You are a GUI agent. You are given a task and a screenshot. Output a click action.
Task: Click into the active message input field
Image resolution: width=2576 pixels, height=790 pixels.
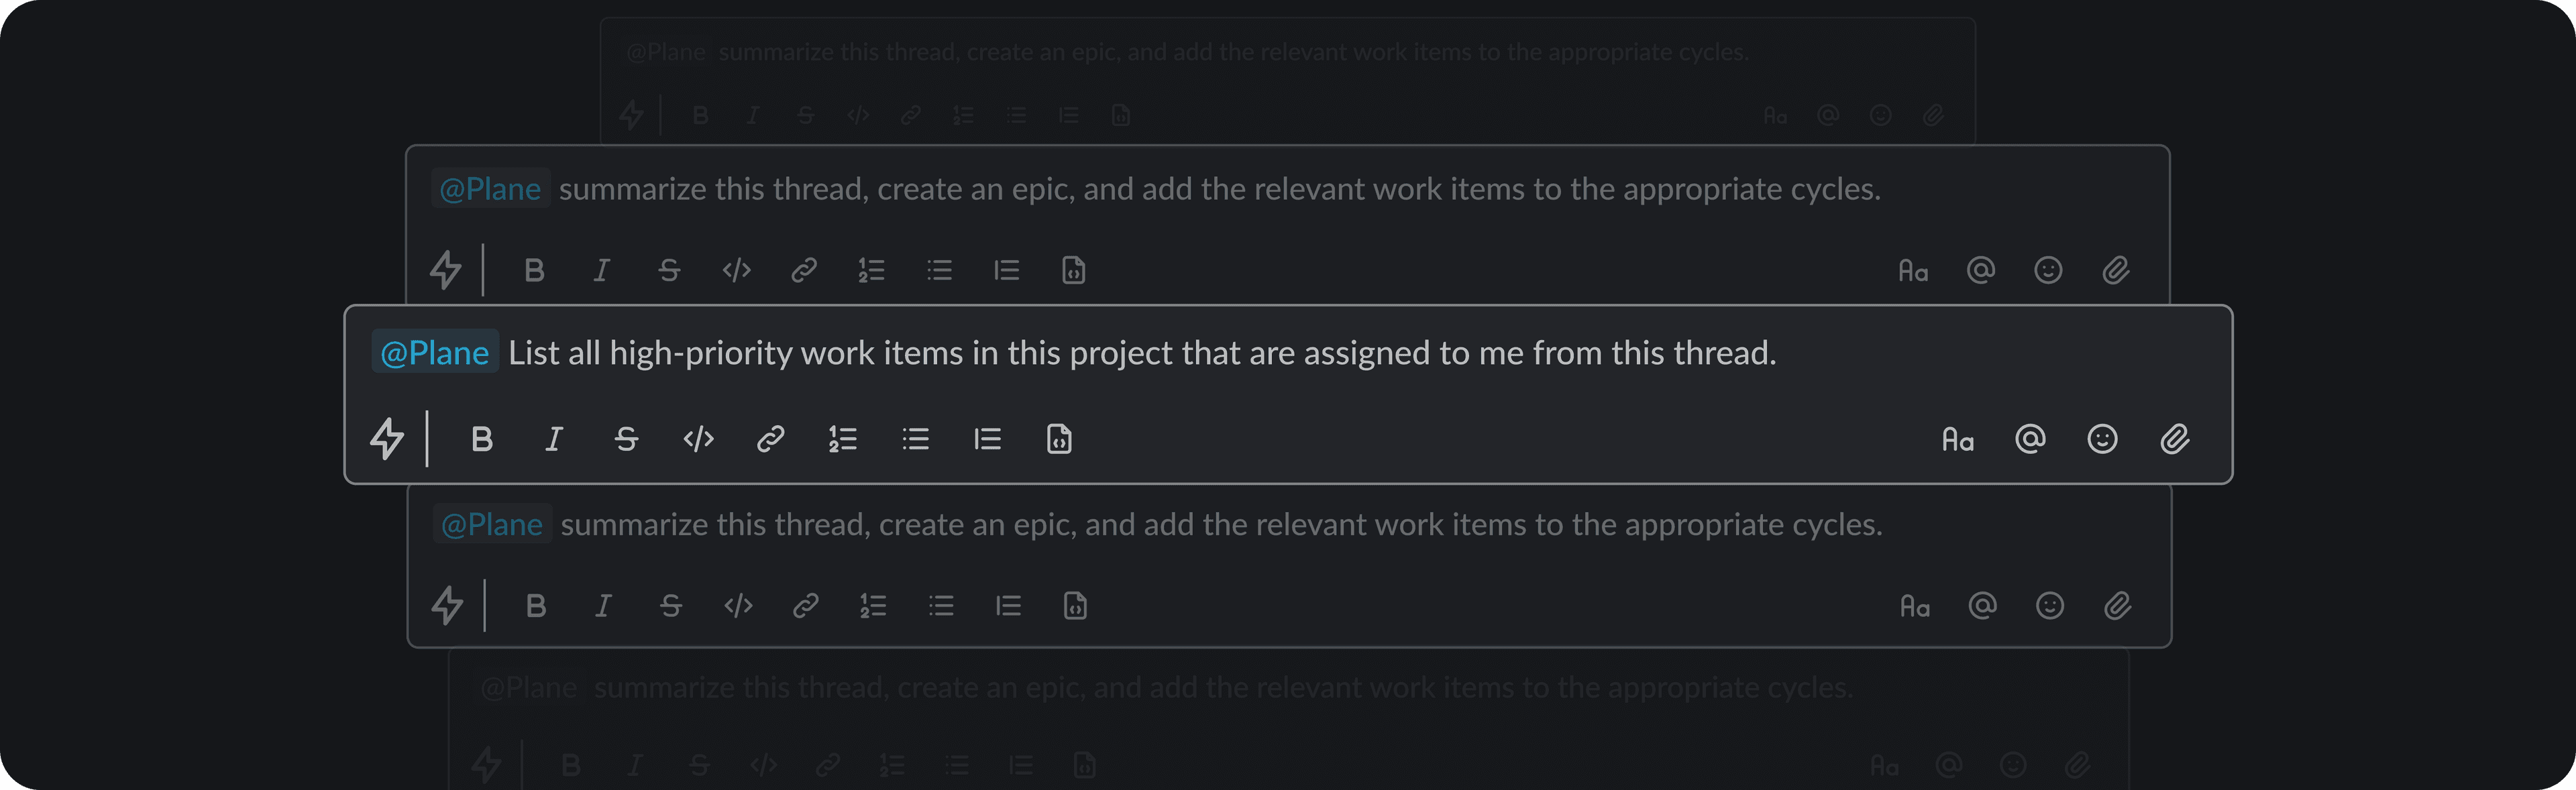coord(1200,352)
